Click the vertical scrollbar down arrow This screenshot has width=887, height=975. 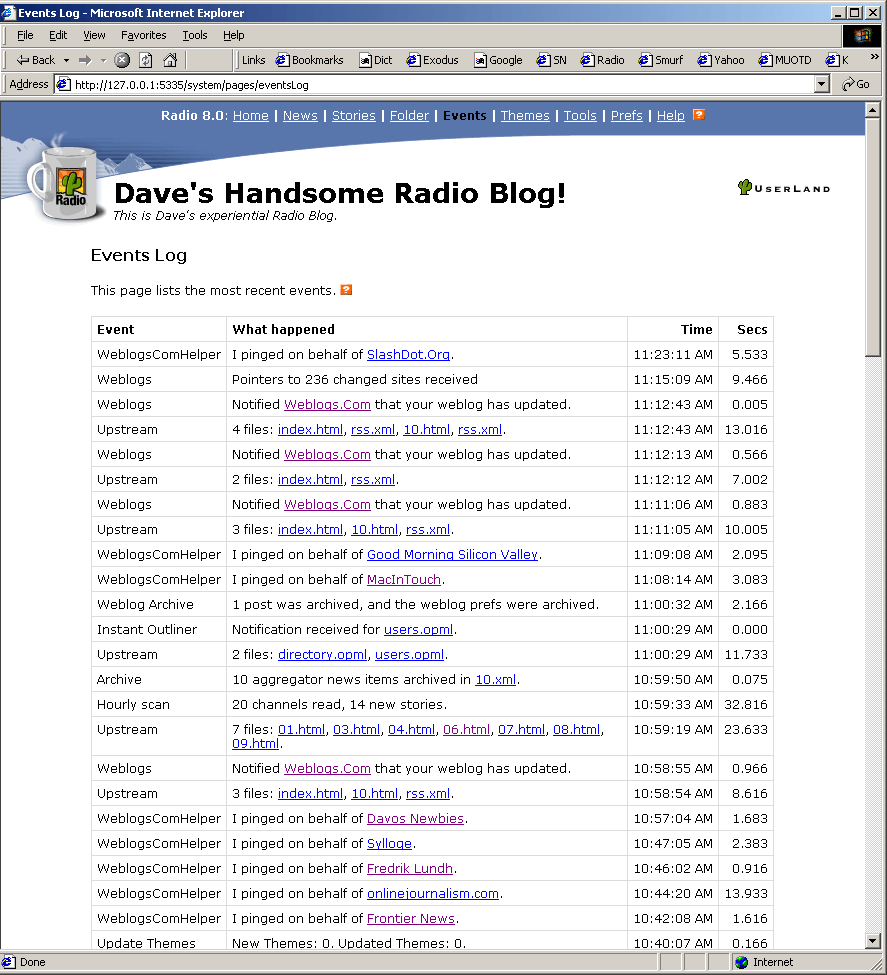coord(872,941)
